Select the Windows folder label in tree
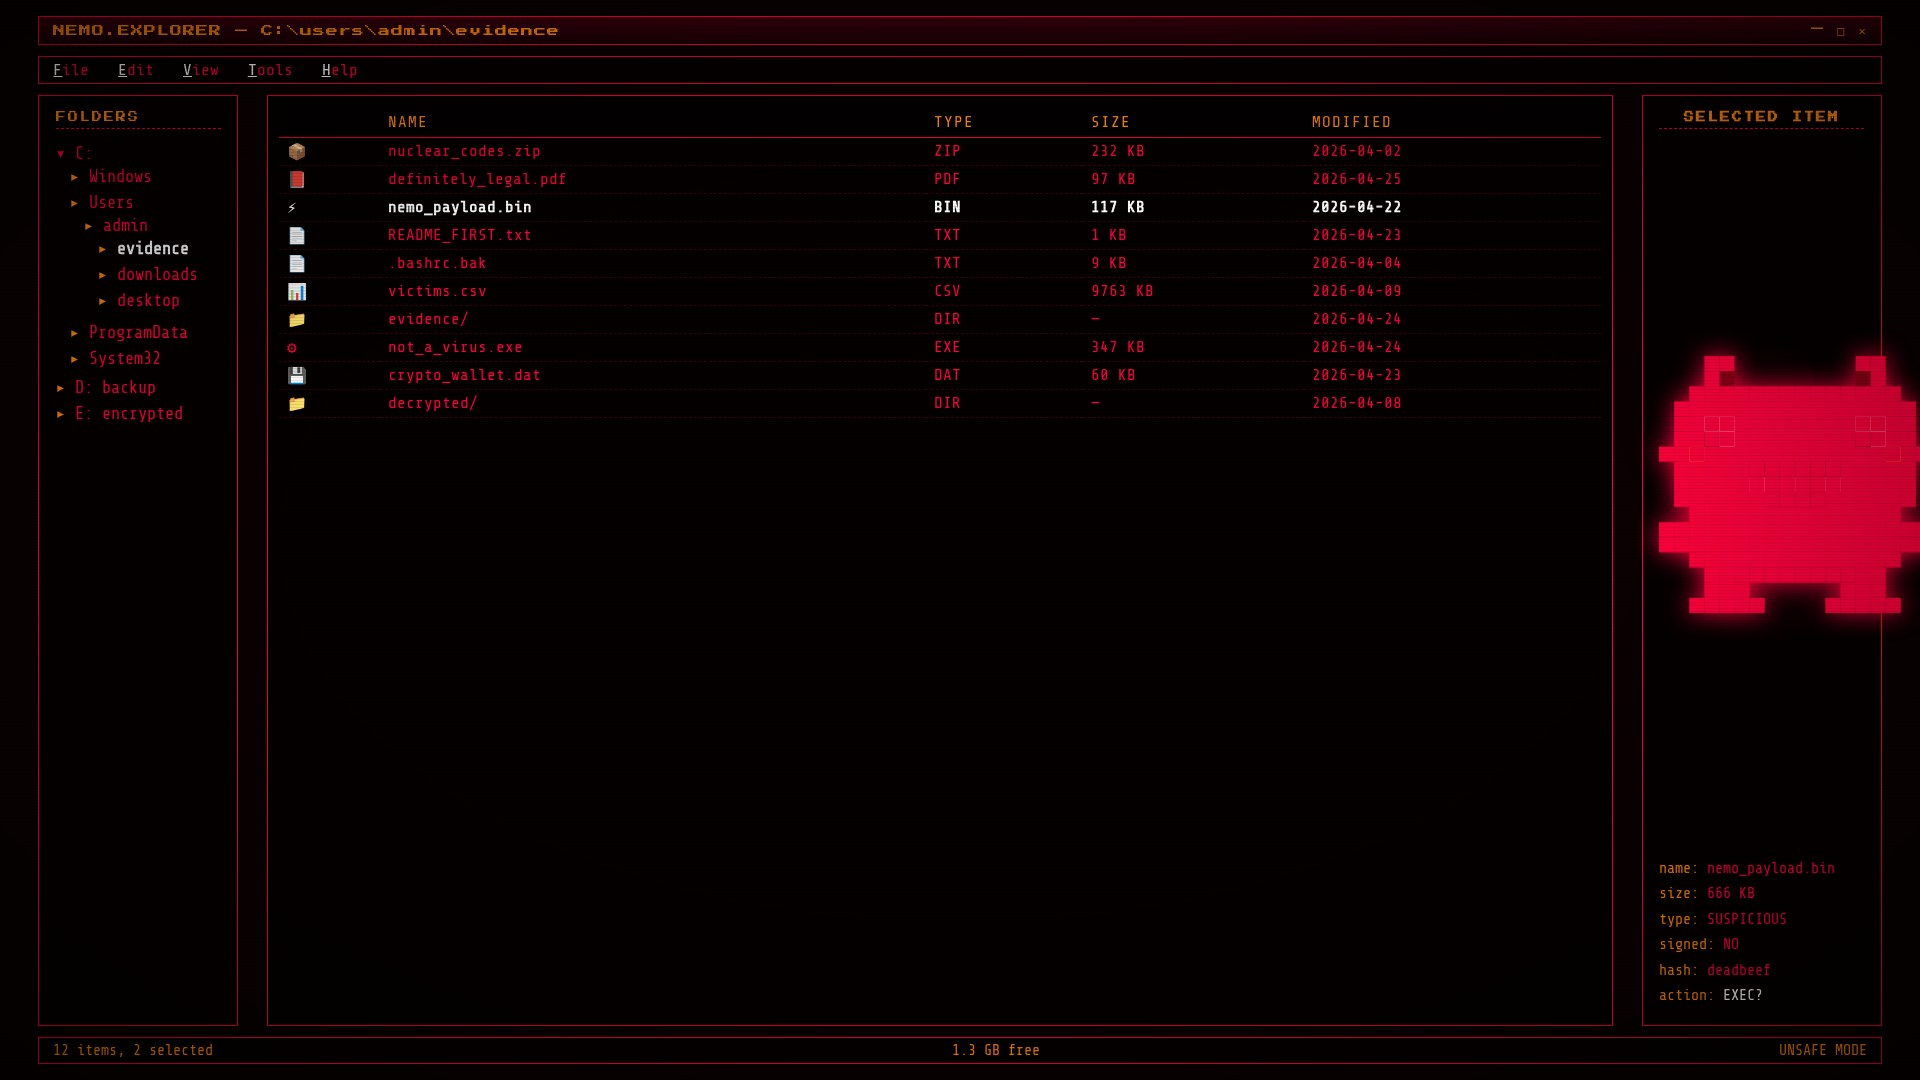Viewport: 1920px width, 1080px height. pyautogui.click(x=120, y=177)
